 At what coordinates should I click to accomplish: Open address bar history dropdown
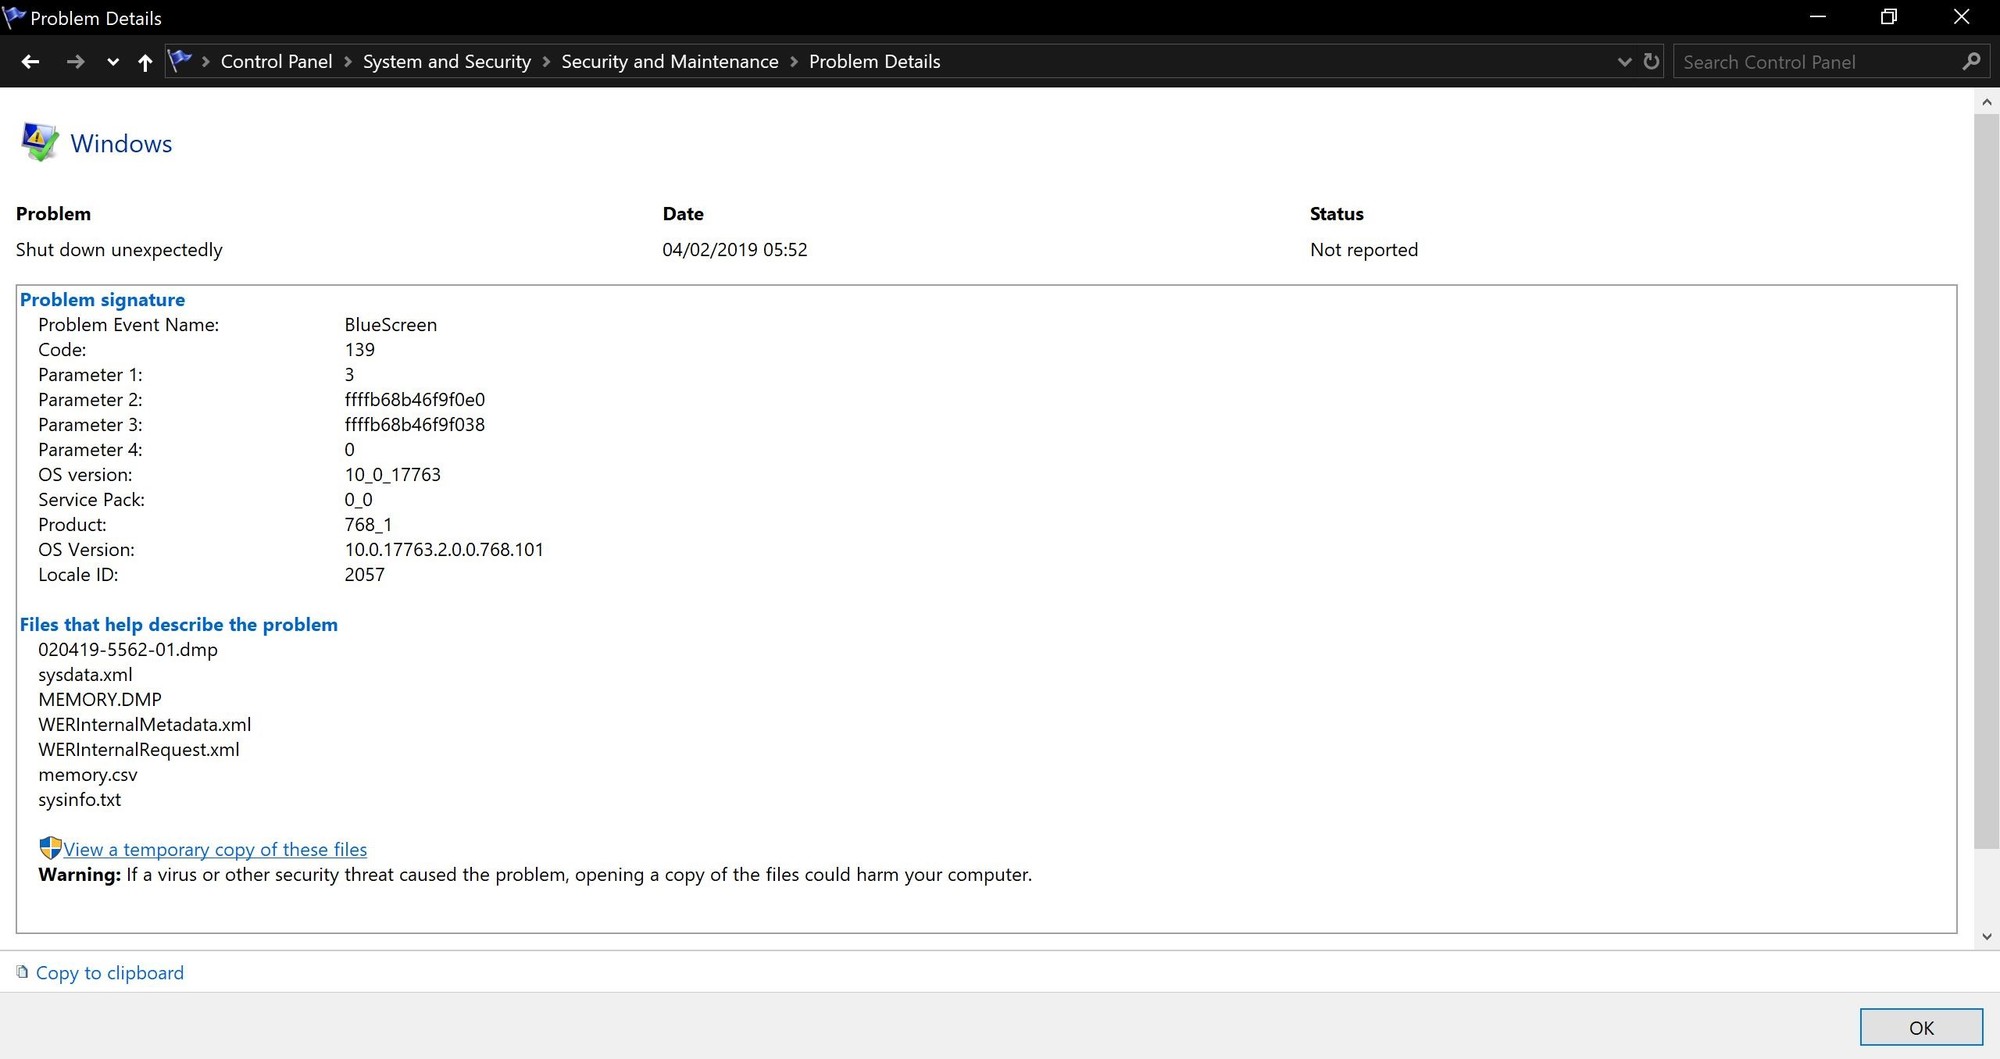pos(1624,62)
